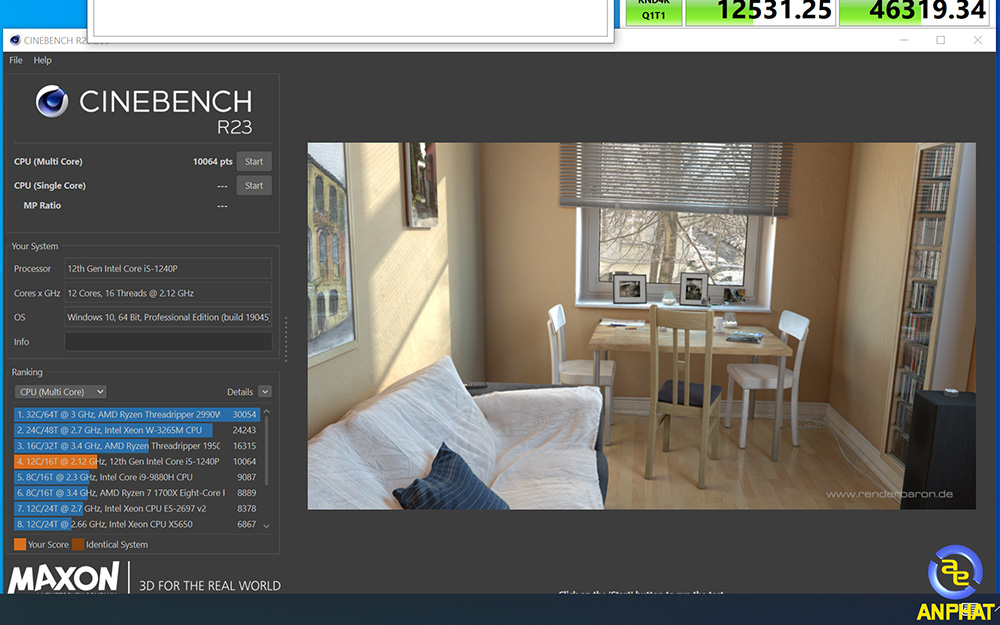Close the Cinebench window
The image size is (1000, 625).
(x=978, y=40)
